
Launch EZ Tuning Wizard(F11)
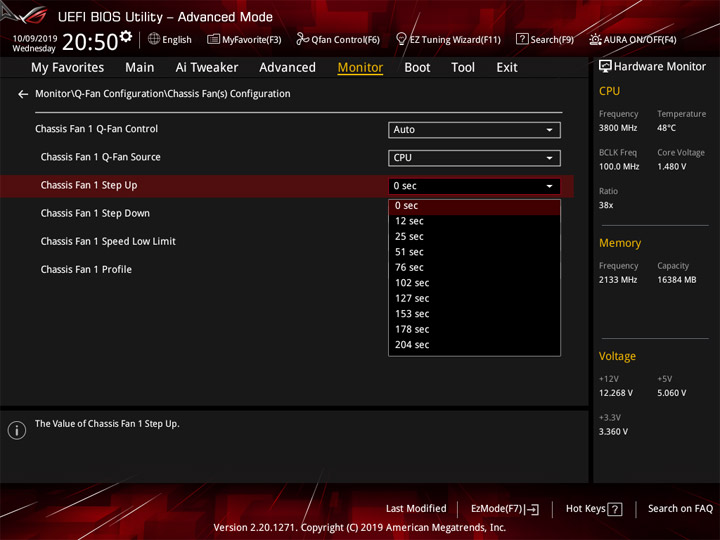pyautogui.click(x=448, y=39)
